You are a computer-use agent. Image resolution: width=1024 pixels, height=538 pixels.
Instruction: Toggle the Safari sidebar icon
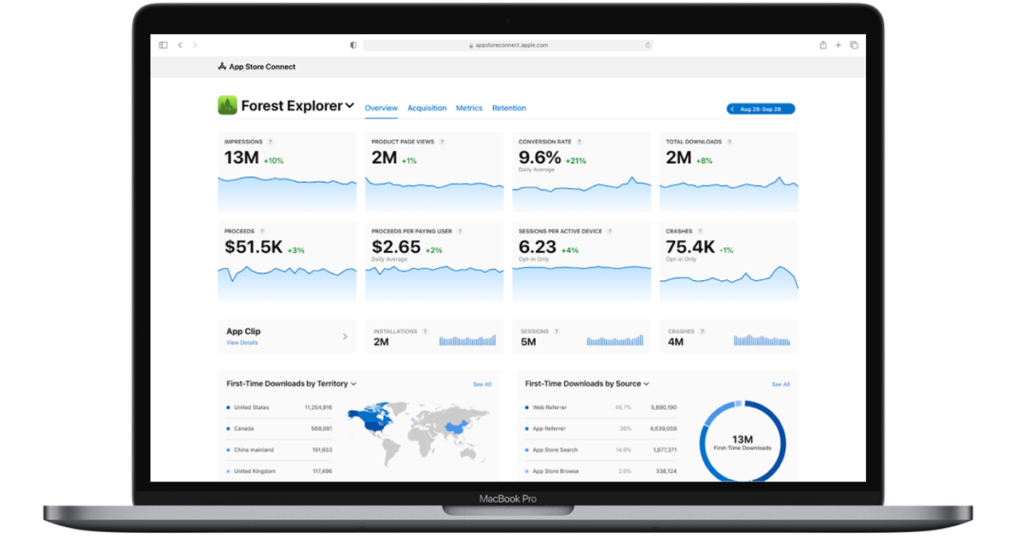[x=163, y=45]
